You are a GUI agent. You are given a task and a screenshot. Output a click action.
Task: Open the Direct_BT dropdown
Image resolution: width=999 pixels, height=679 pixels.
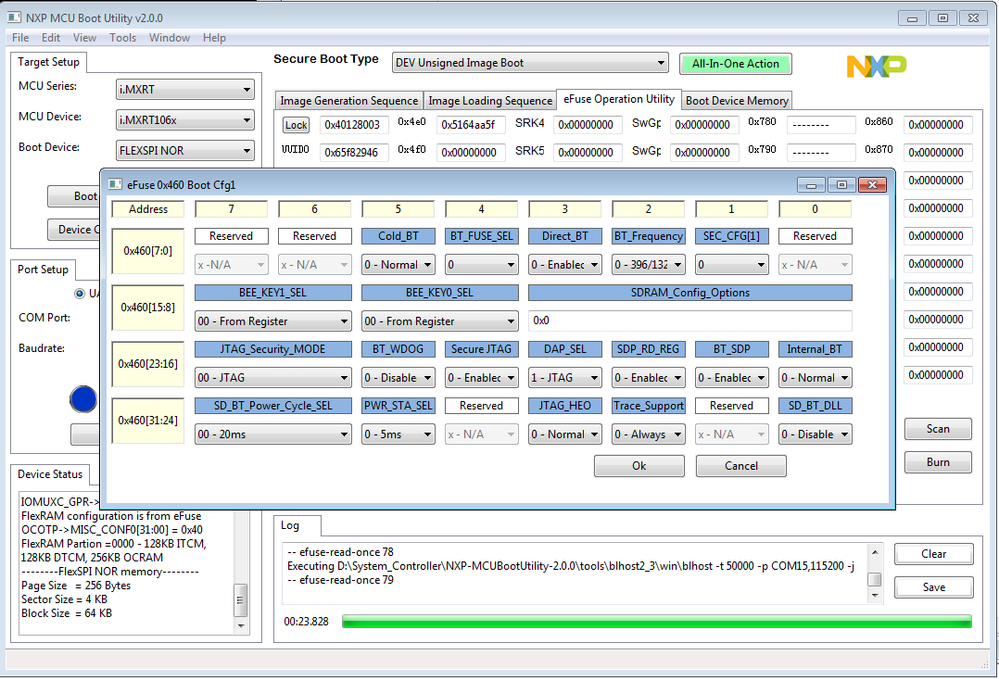coord(564,264)
